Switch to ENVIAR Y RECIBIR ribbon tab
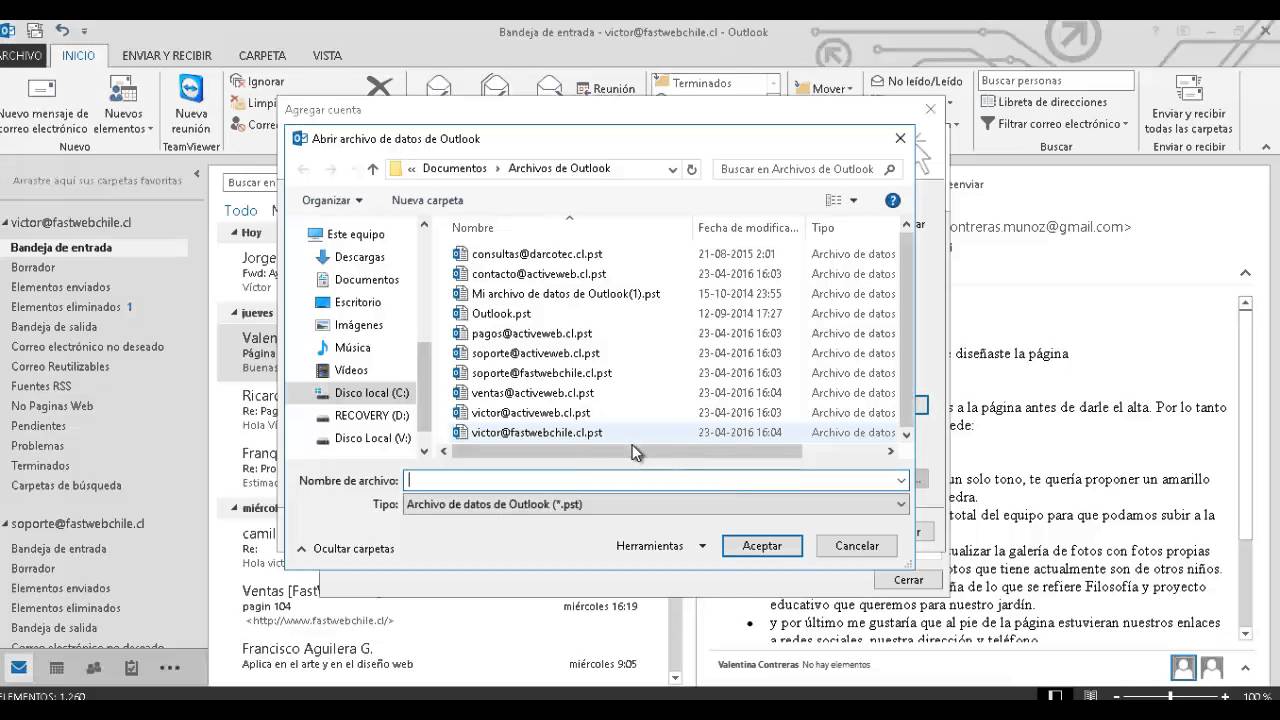Viewport: 1280px width, 720px height. click(x=167, y=56)
